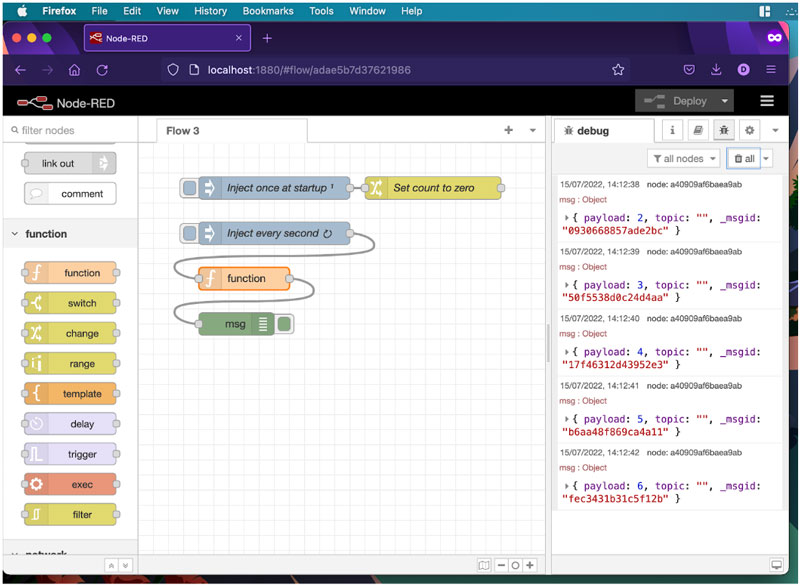
Task: Collapse the function palette category
Action: (x=15, y=234)
